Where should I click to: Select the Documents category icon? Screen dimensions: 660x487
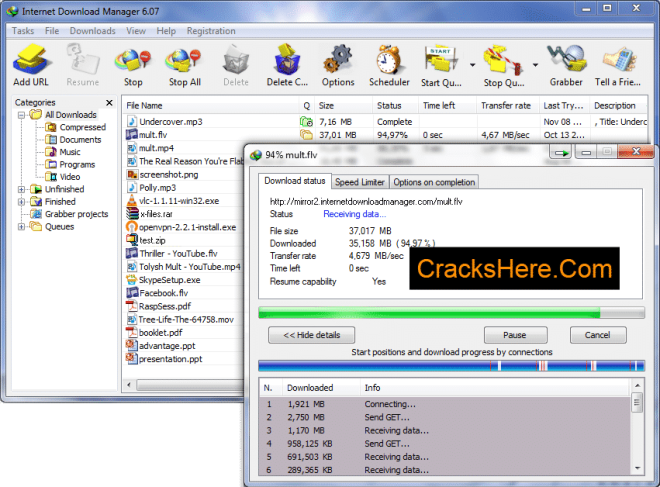pos(51,139)
